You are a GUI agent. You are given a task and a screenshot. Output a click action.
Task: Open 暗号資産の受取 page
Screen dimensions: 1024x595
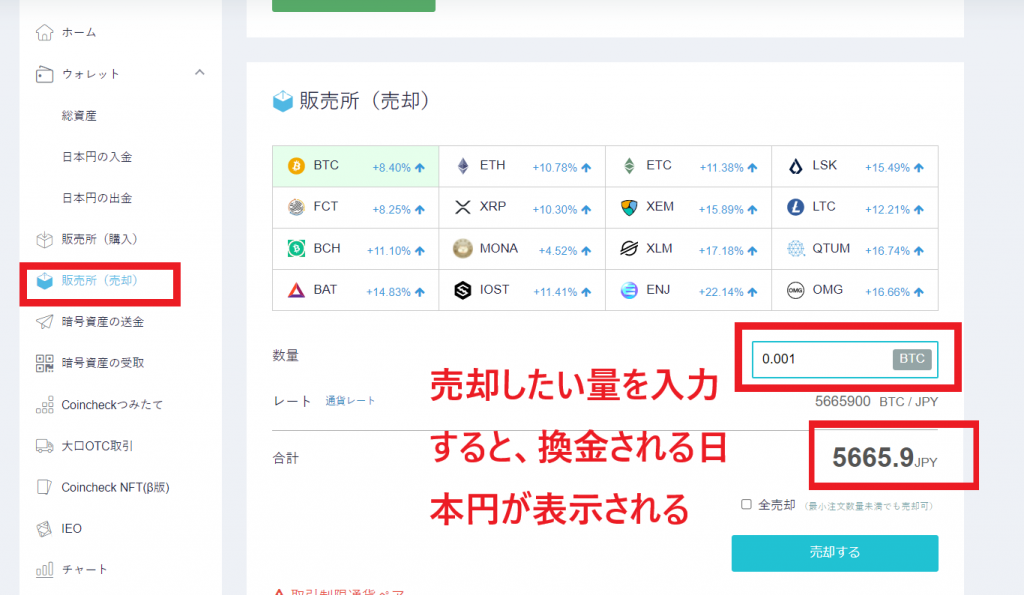point(103,362)
